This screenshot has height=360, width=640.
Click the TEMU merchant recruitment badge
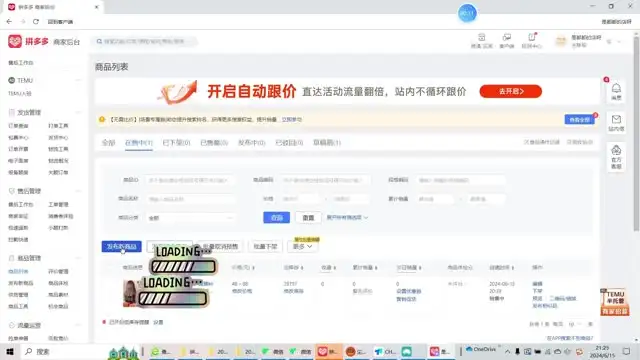(x=615, y=302)
